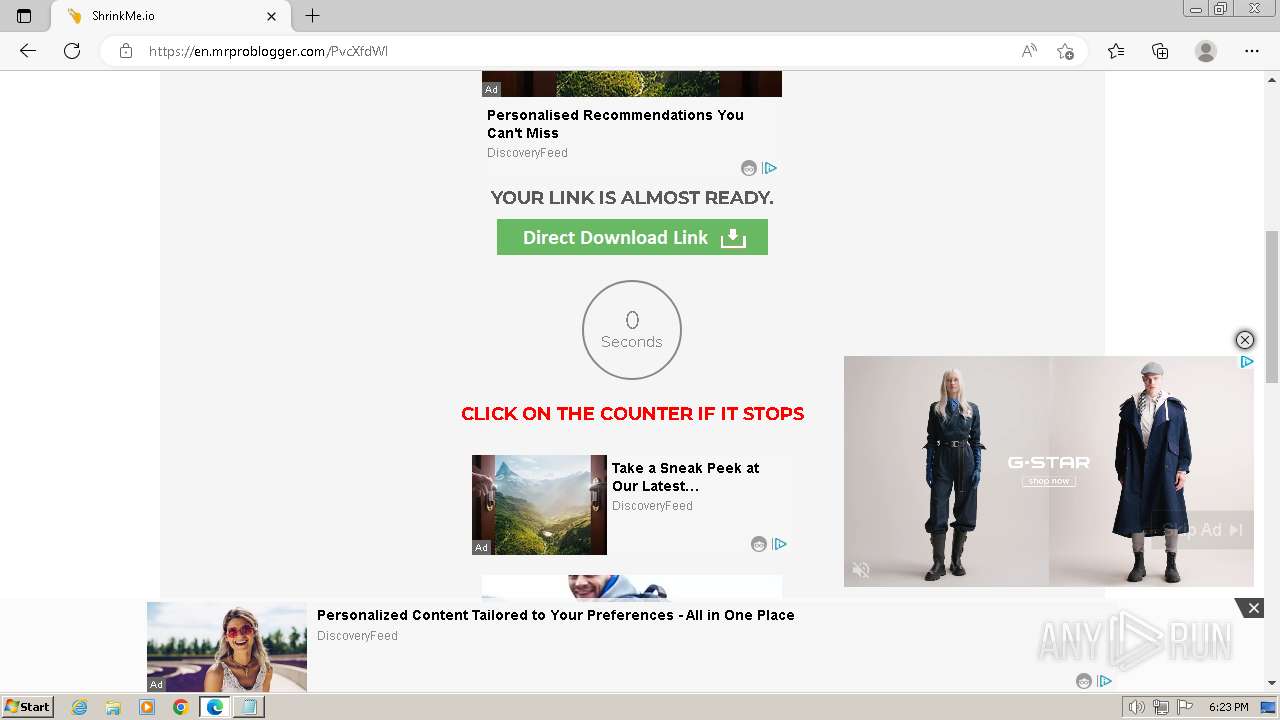
Task: Click the Direct Download Link button
Action: coord(632,237)
